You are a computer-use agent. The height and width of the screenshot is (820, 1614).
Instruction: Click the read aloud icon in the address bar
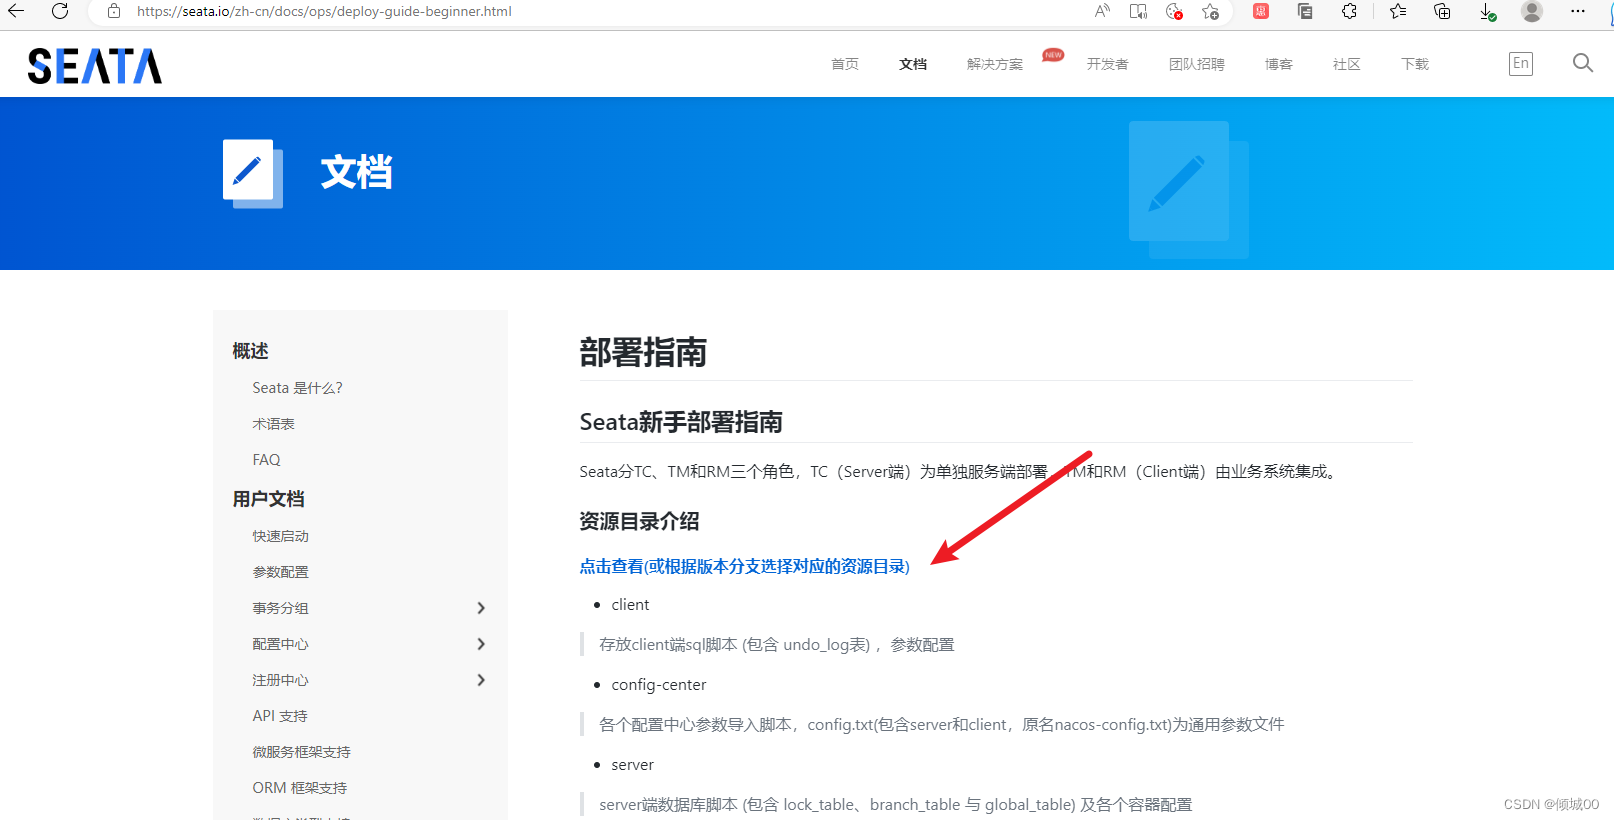1102,11
